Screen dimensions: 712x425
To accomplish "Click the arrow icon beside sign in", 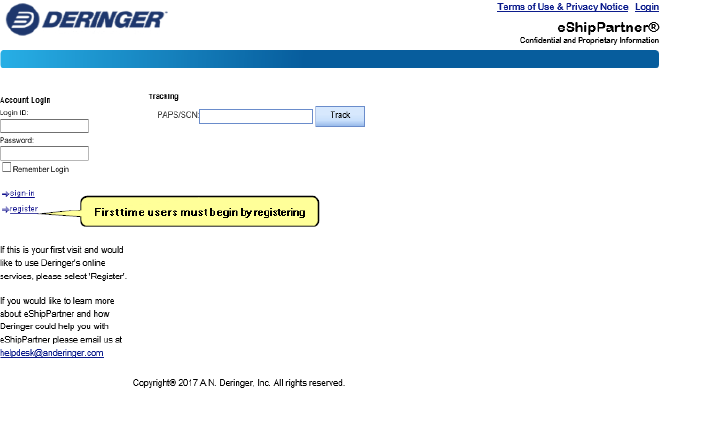I will (x=5, y=193).
